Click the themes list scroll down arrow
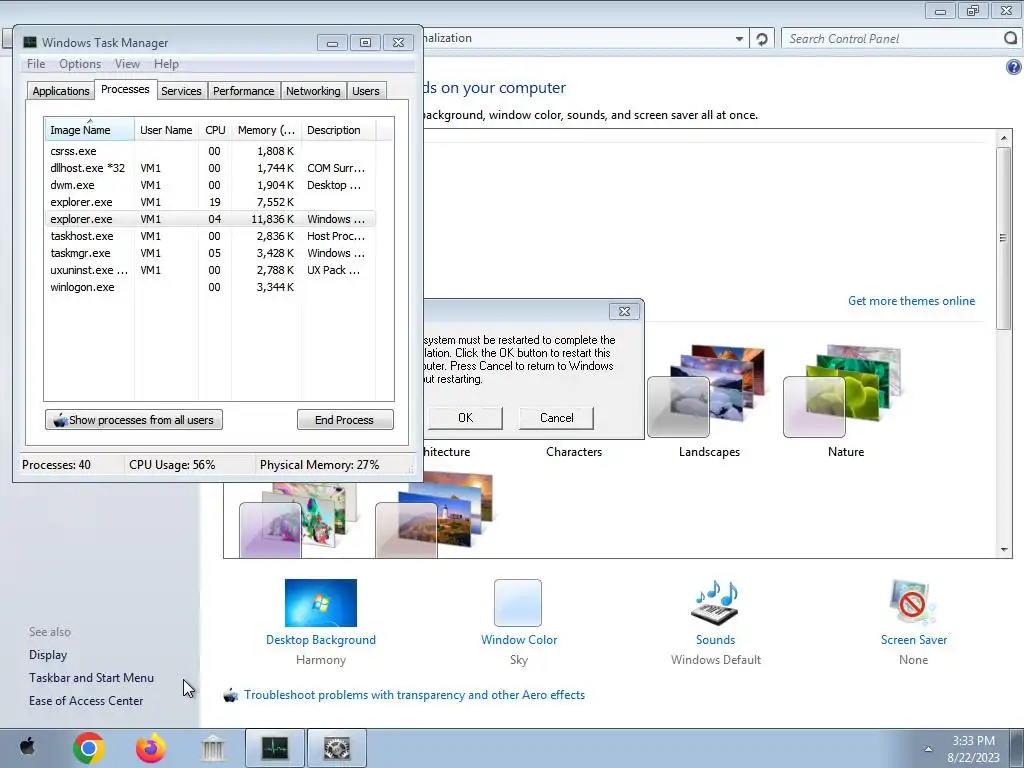This screenshot has width=1024, height=768. tap(1004, 550)
